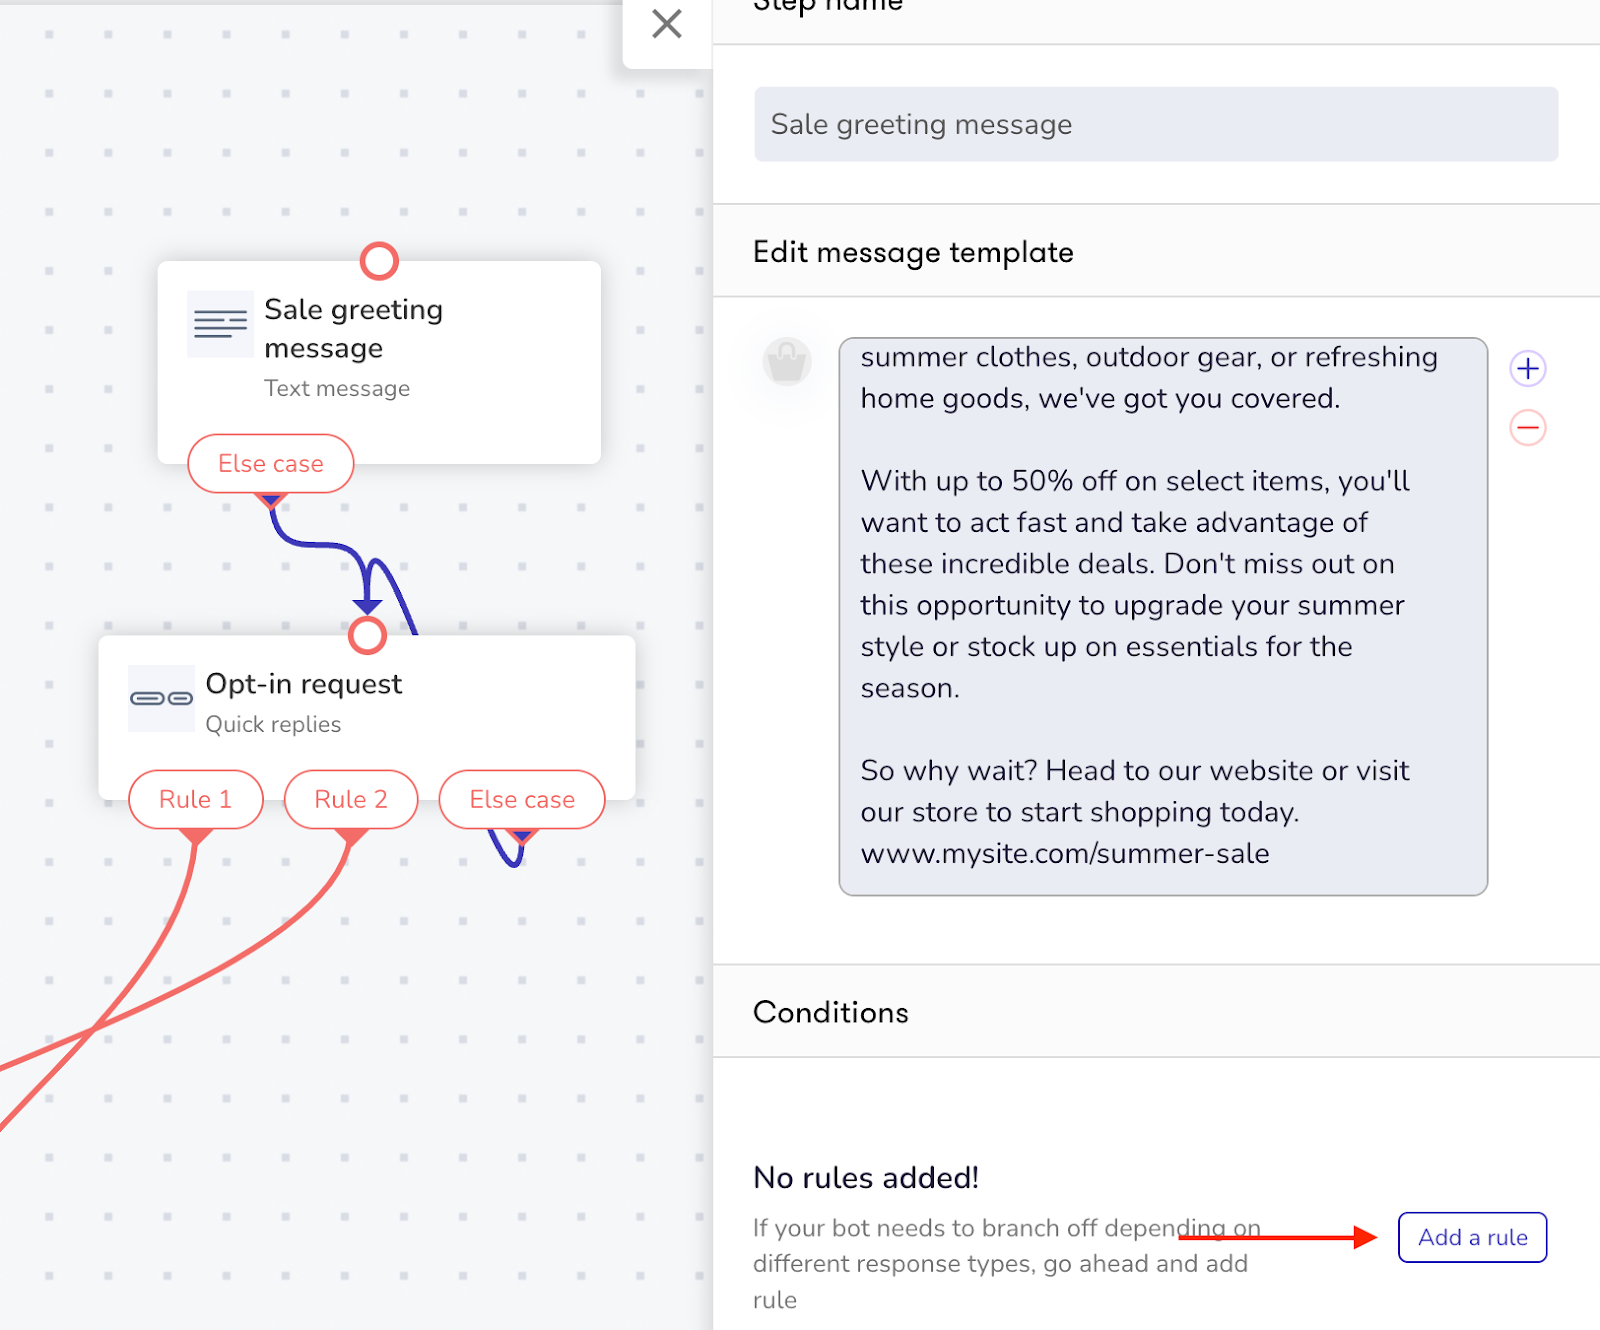Click the www.mysite.com/summer-sale text

(1065, 853)
